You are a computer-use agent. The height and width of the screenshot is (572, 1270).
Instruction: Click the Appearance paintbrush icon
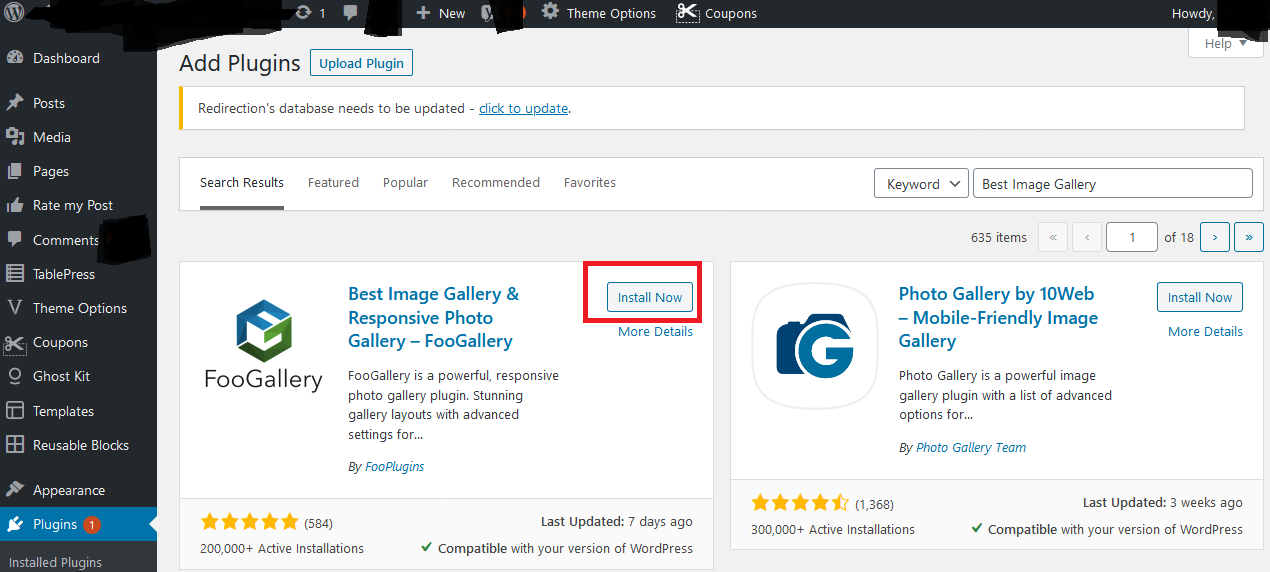click(15, 490)
